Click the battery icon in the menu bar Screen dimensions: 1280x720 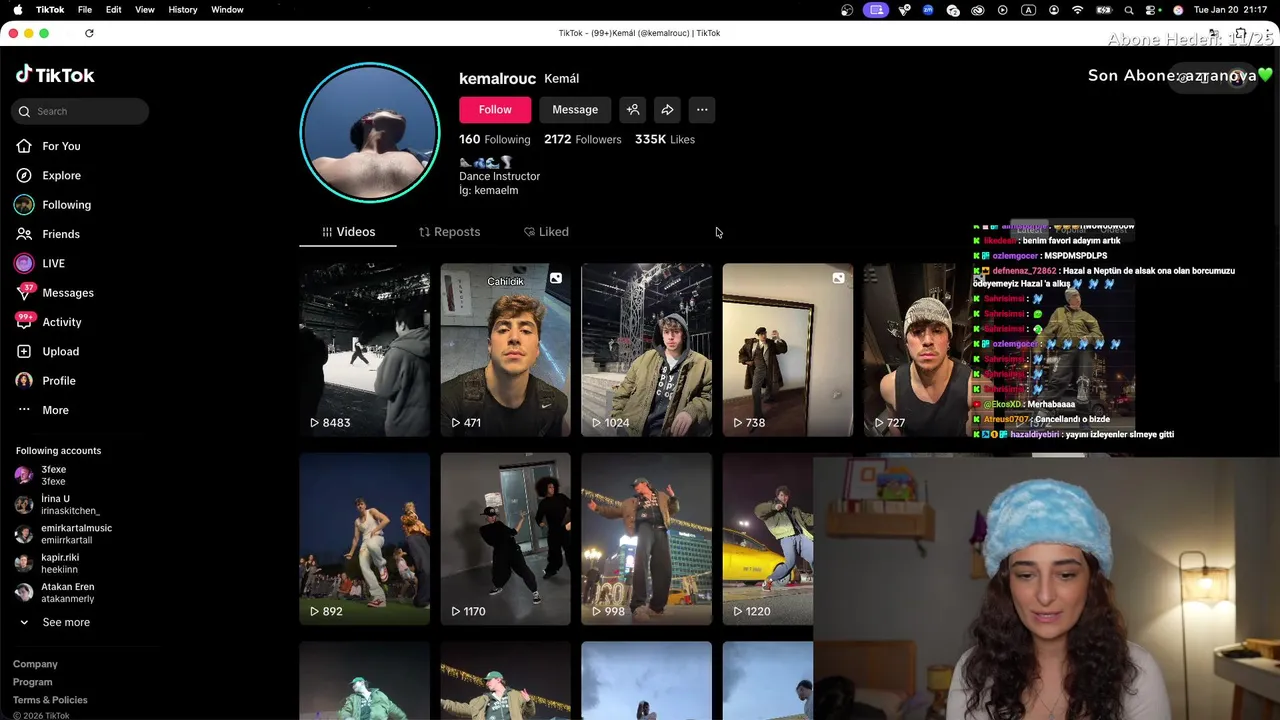pyautogui.click(x=1104, y=10)
